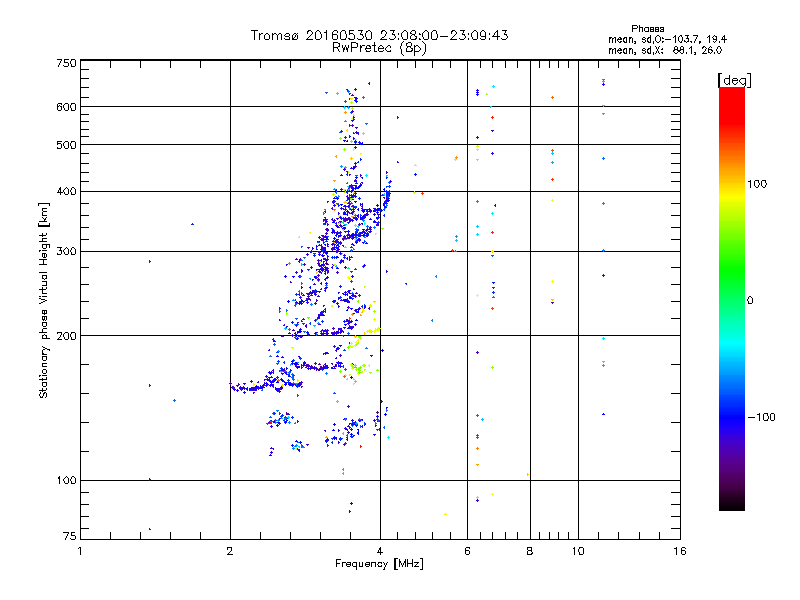The image size is (800, 600).
Task: Click the plot title 'Tromsø 20160530 23:08:00-23:09:43'
Action: (x=379, y=35)
